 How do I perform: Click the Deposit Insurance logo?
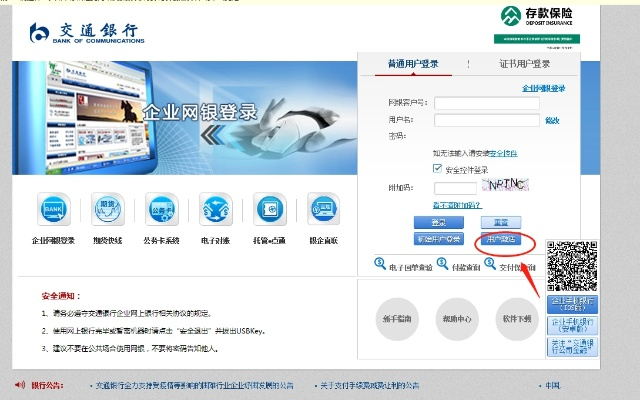(x=537, y=16)
